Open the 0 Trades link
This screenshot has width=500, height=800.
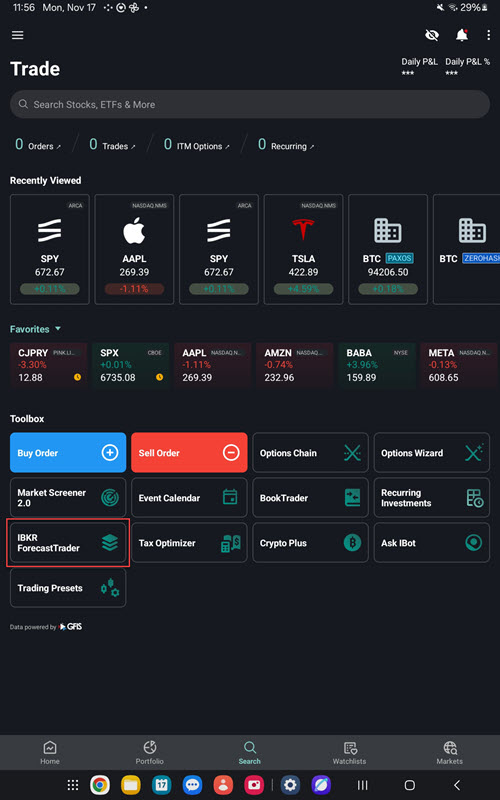coord(112,145)
